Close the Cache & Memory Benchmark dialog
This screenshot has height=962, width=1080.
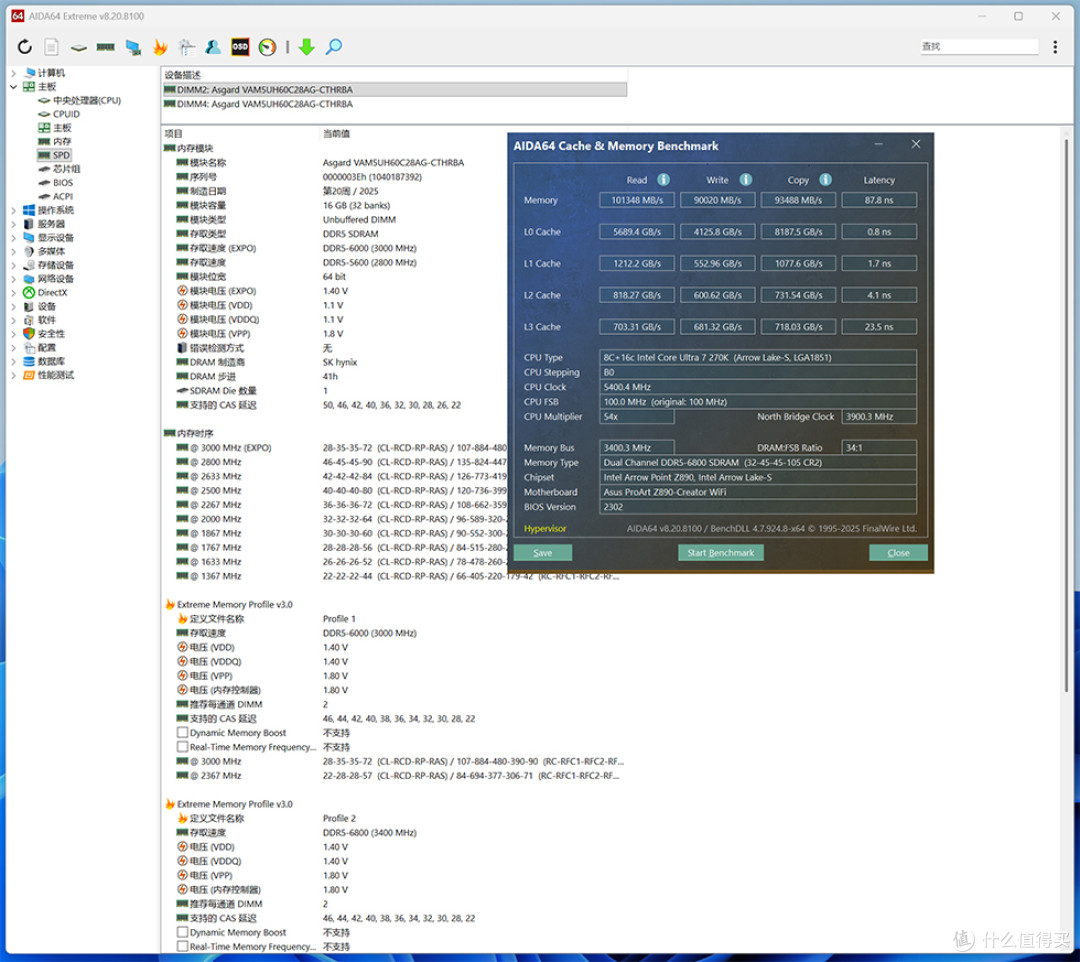coord(915,145)
